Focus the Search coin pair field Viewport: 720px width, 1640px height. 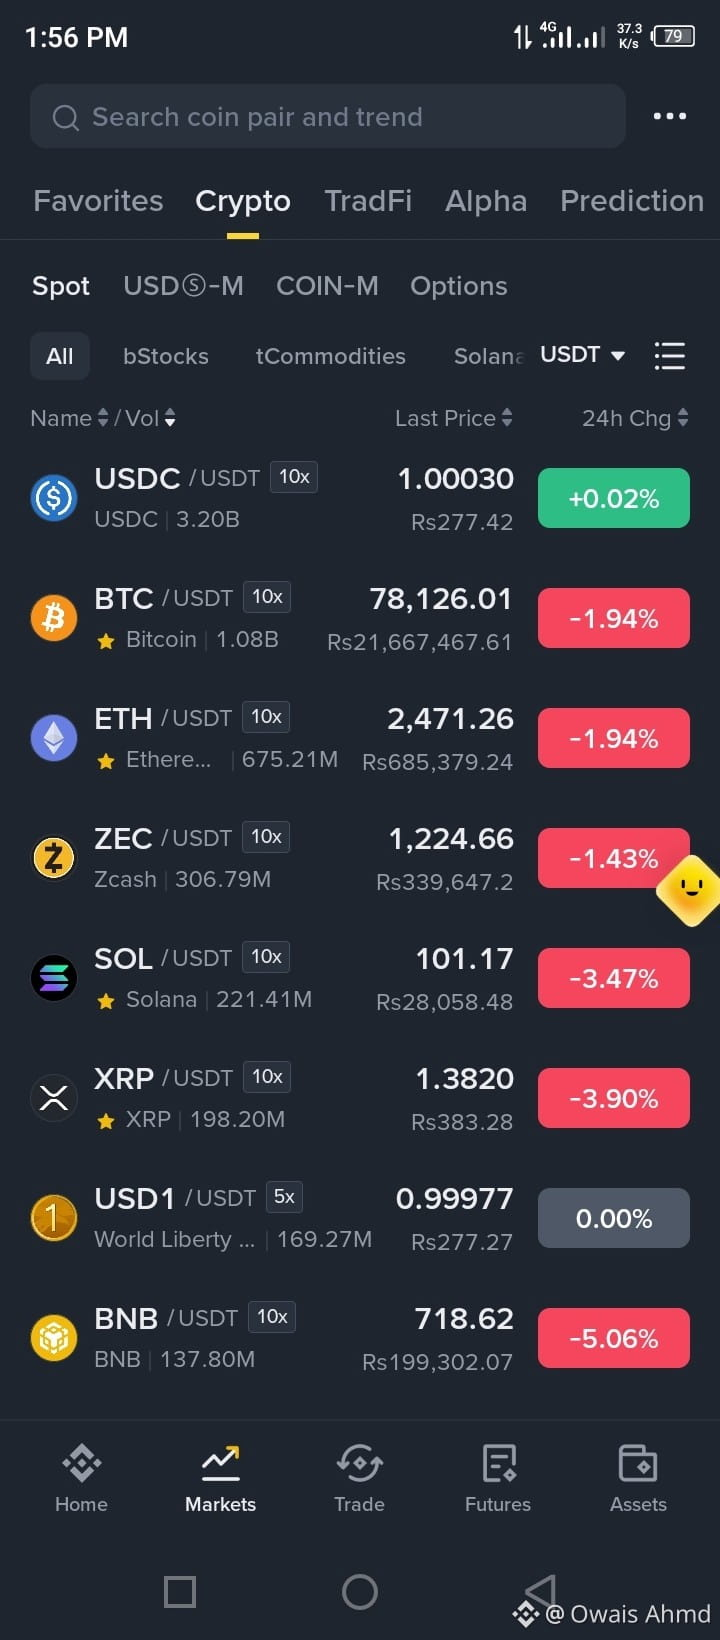(x=328, y=117)
